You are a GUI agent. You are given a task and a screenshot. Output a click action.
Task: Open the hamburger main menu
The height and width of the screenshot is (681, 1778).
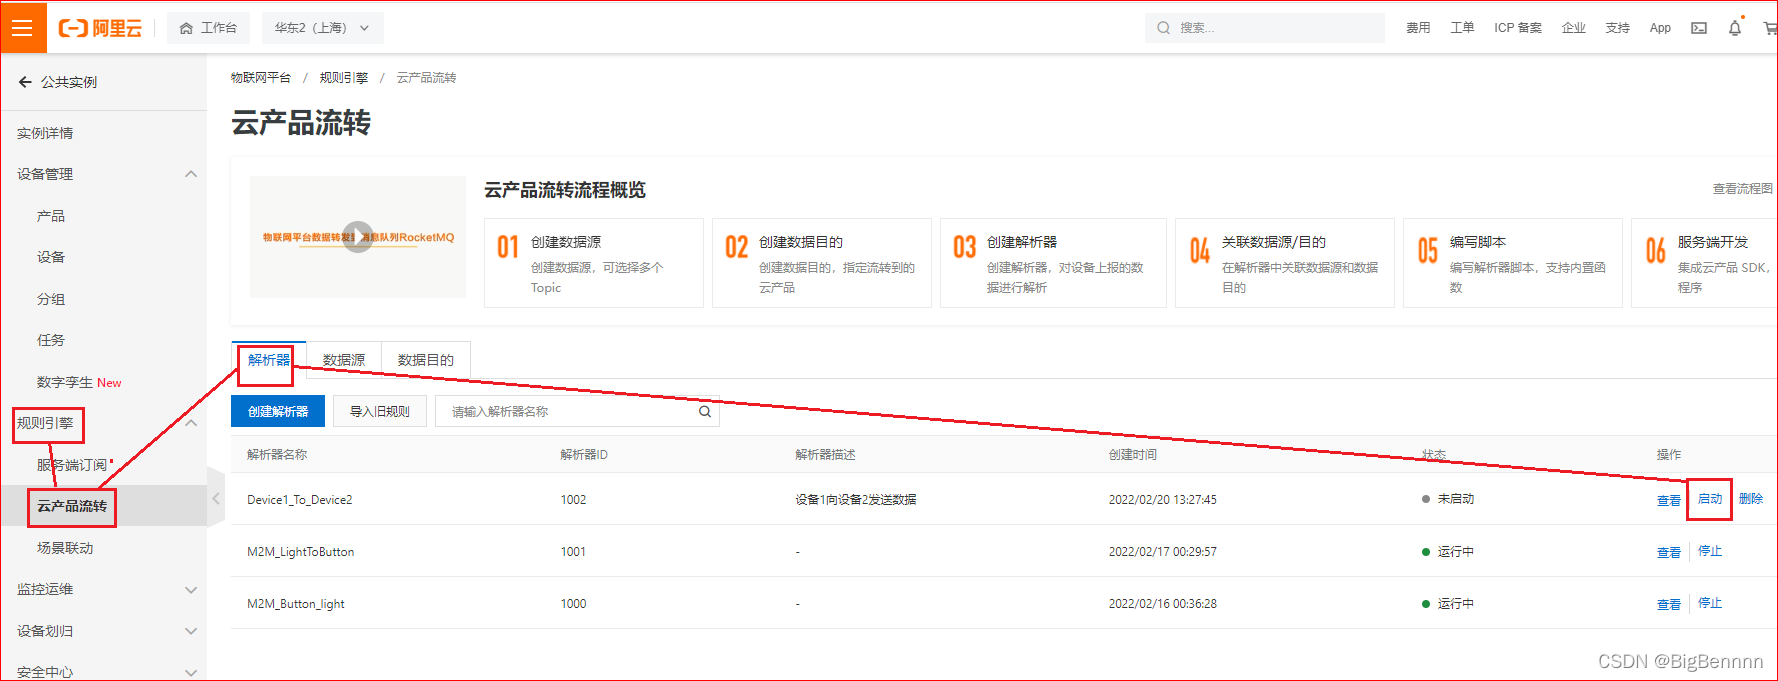[x=23, y=28]
